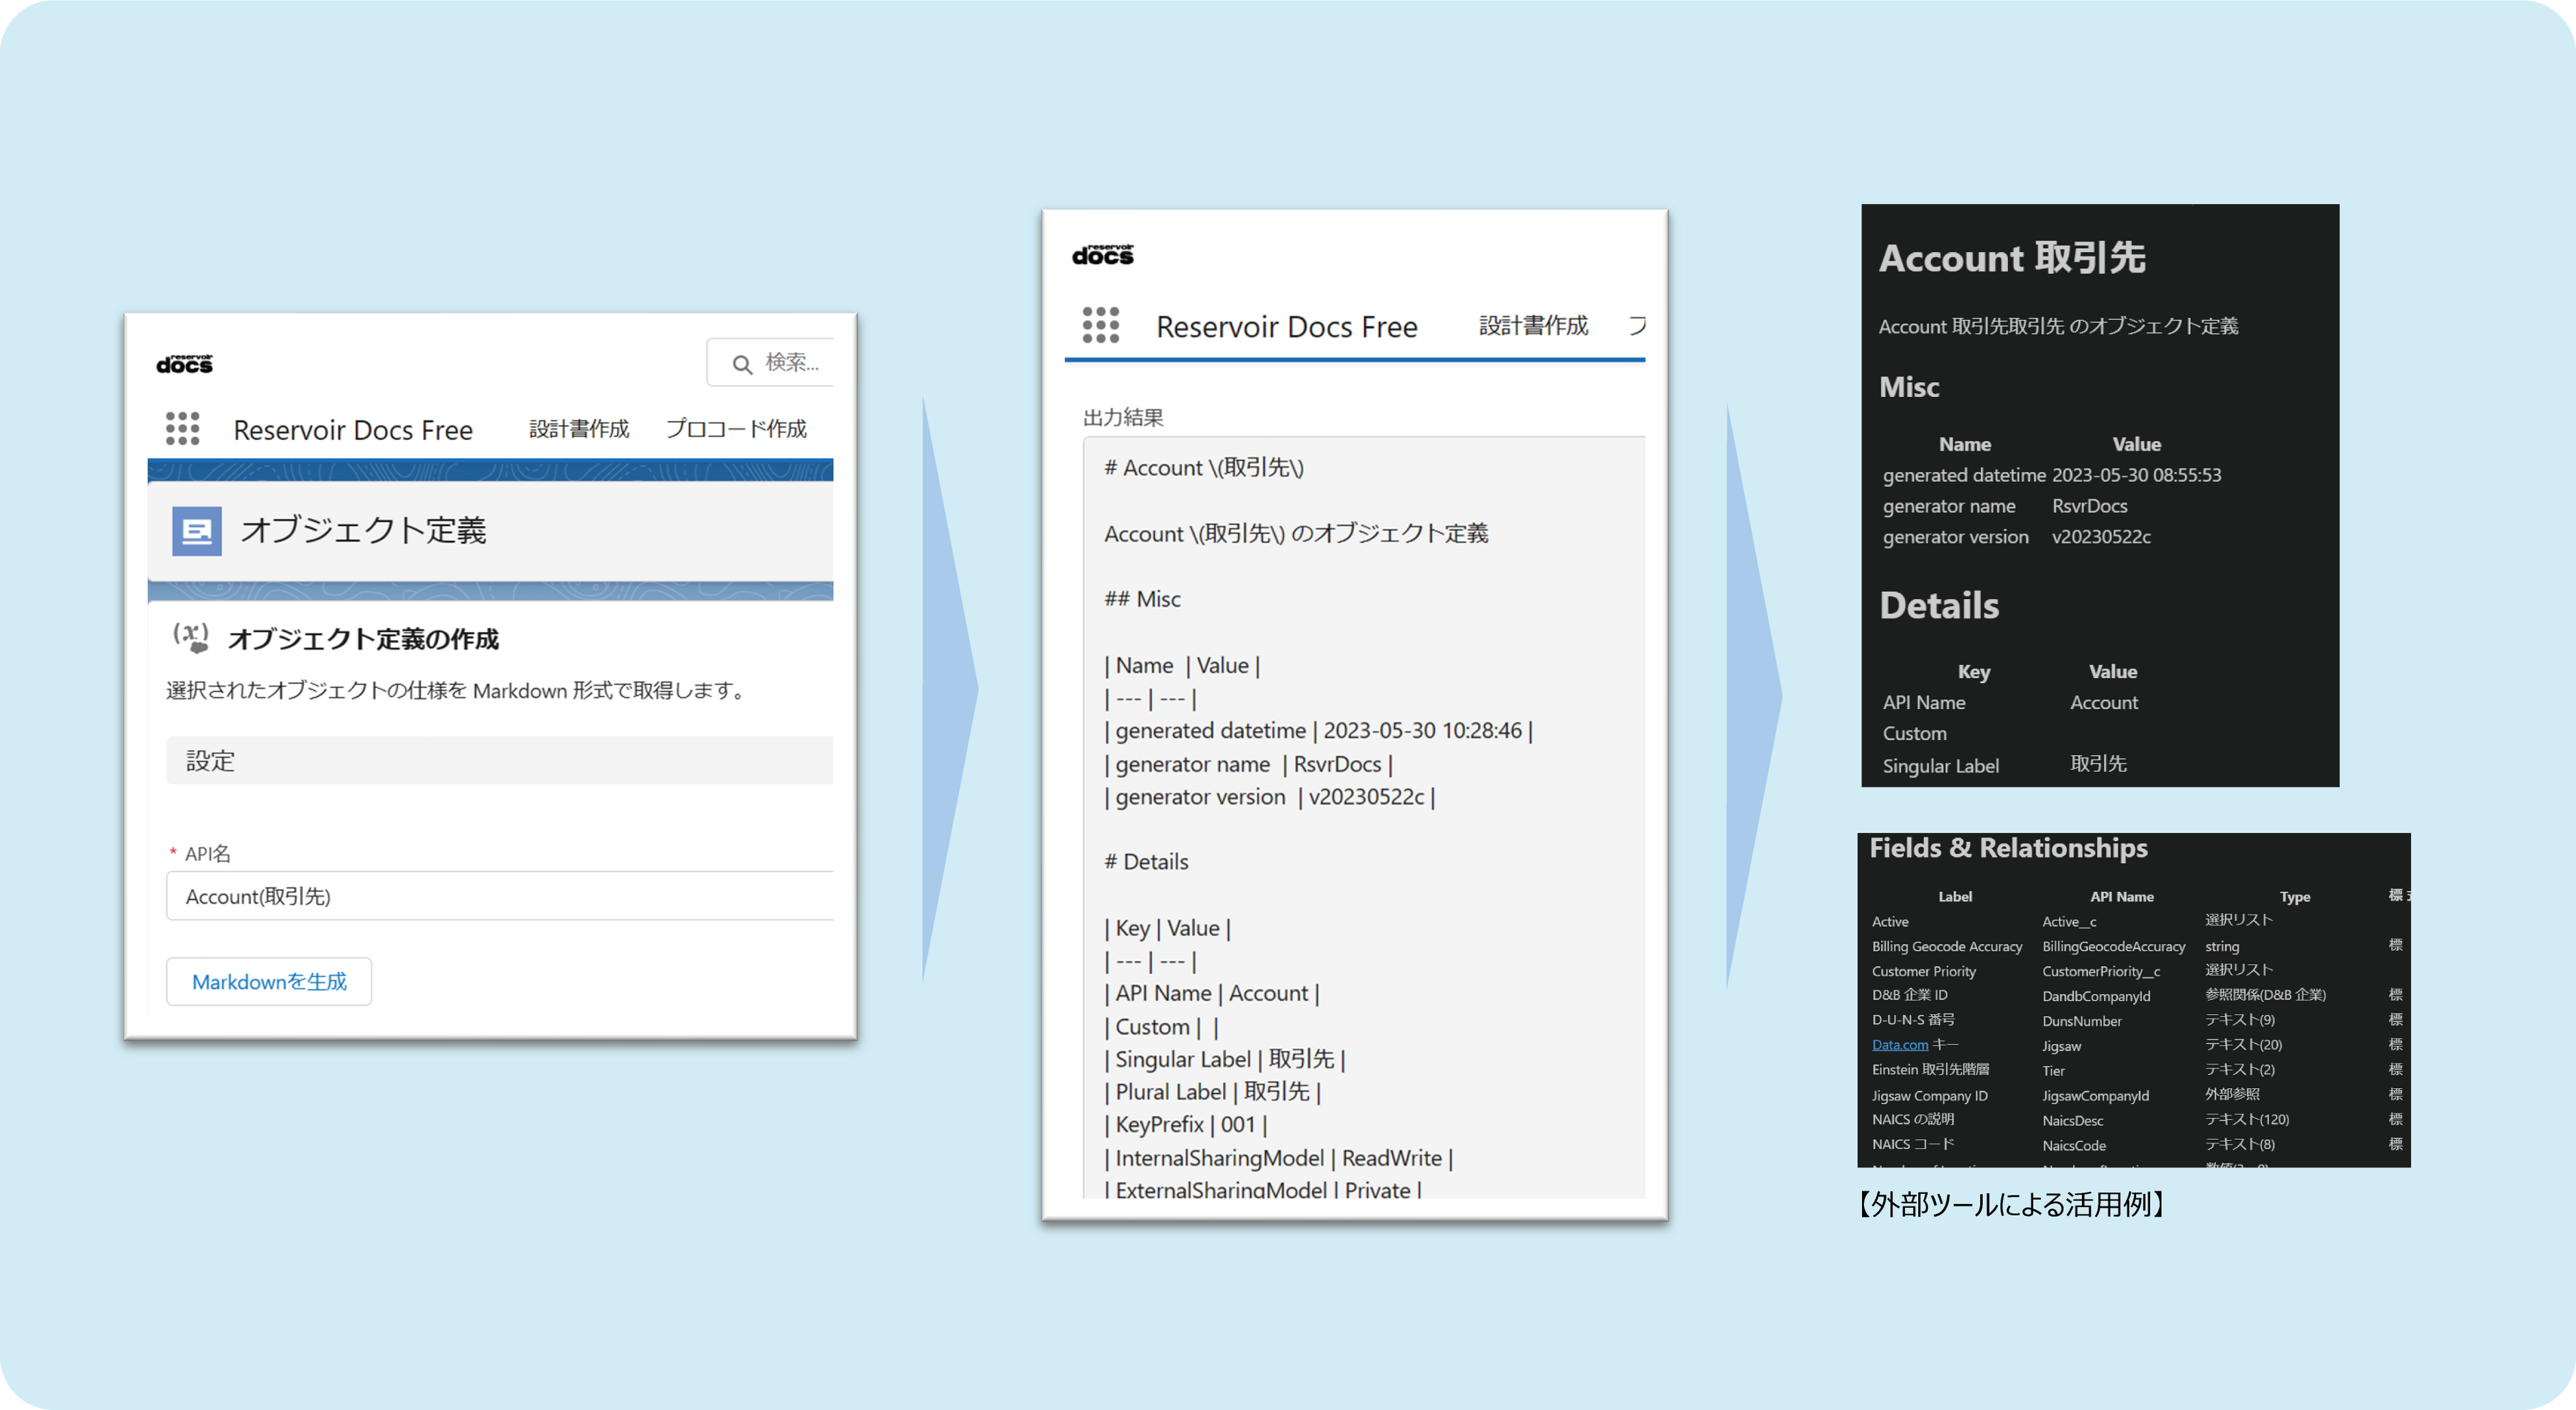This screenshot has width=2576, height=1410.
Task: Click the docs logo in the output results window
Action: point(1102,255)
